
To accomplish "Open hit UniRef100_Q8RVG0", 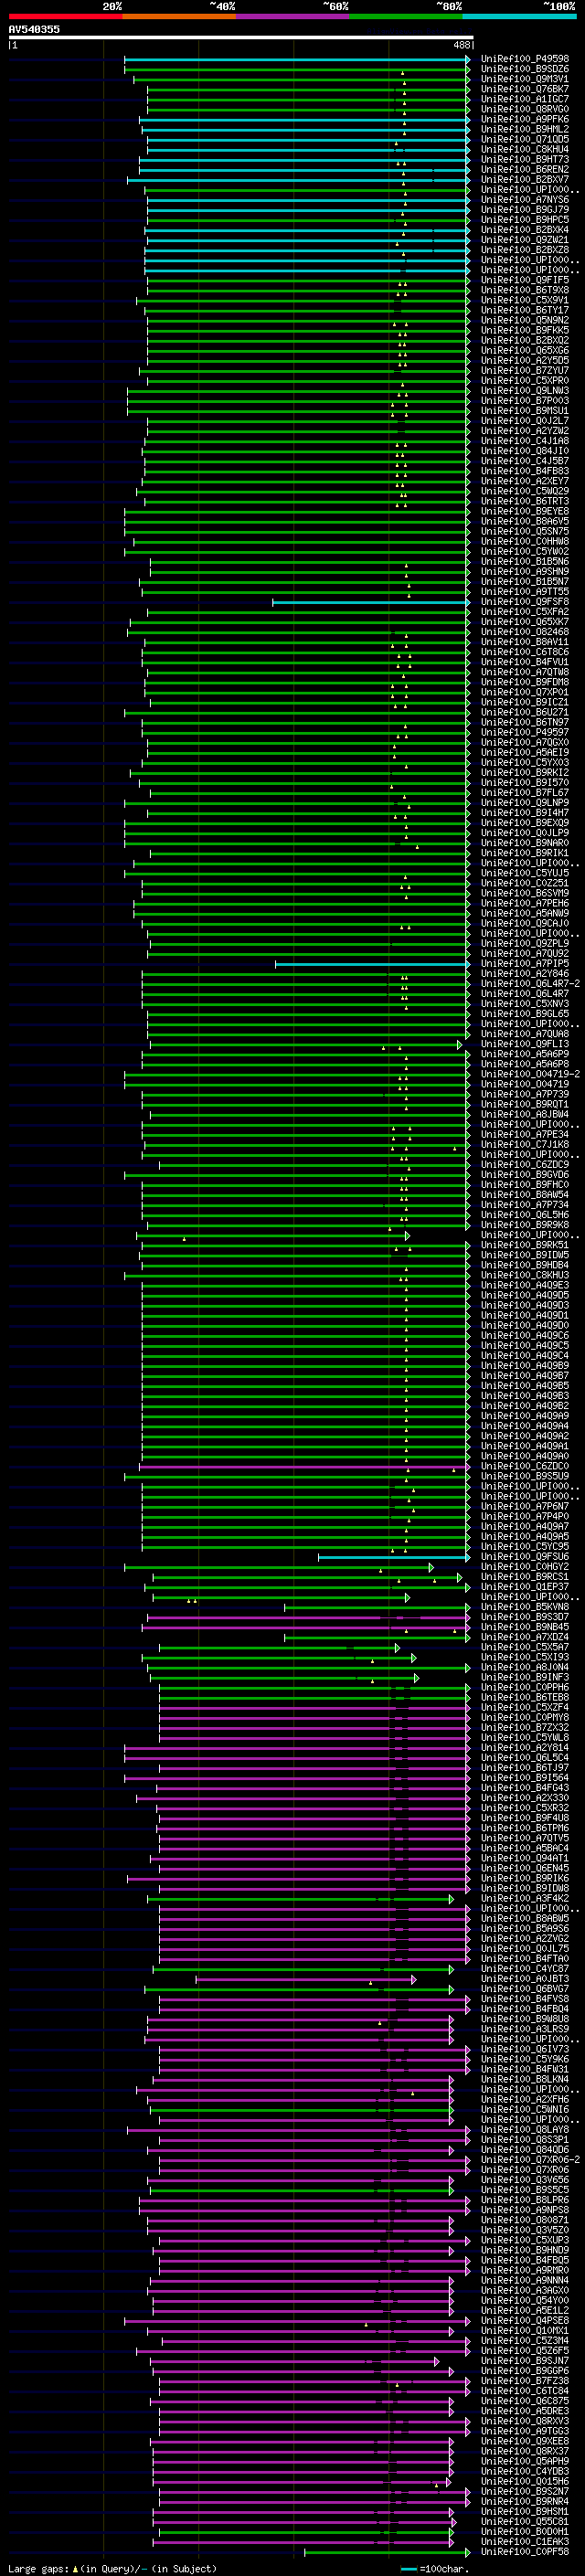I will click(524, 109).
